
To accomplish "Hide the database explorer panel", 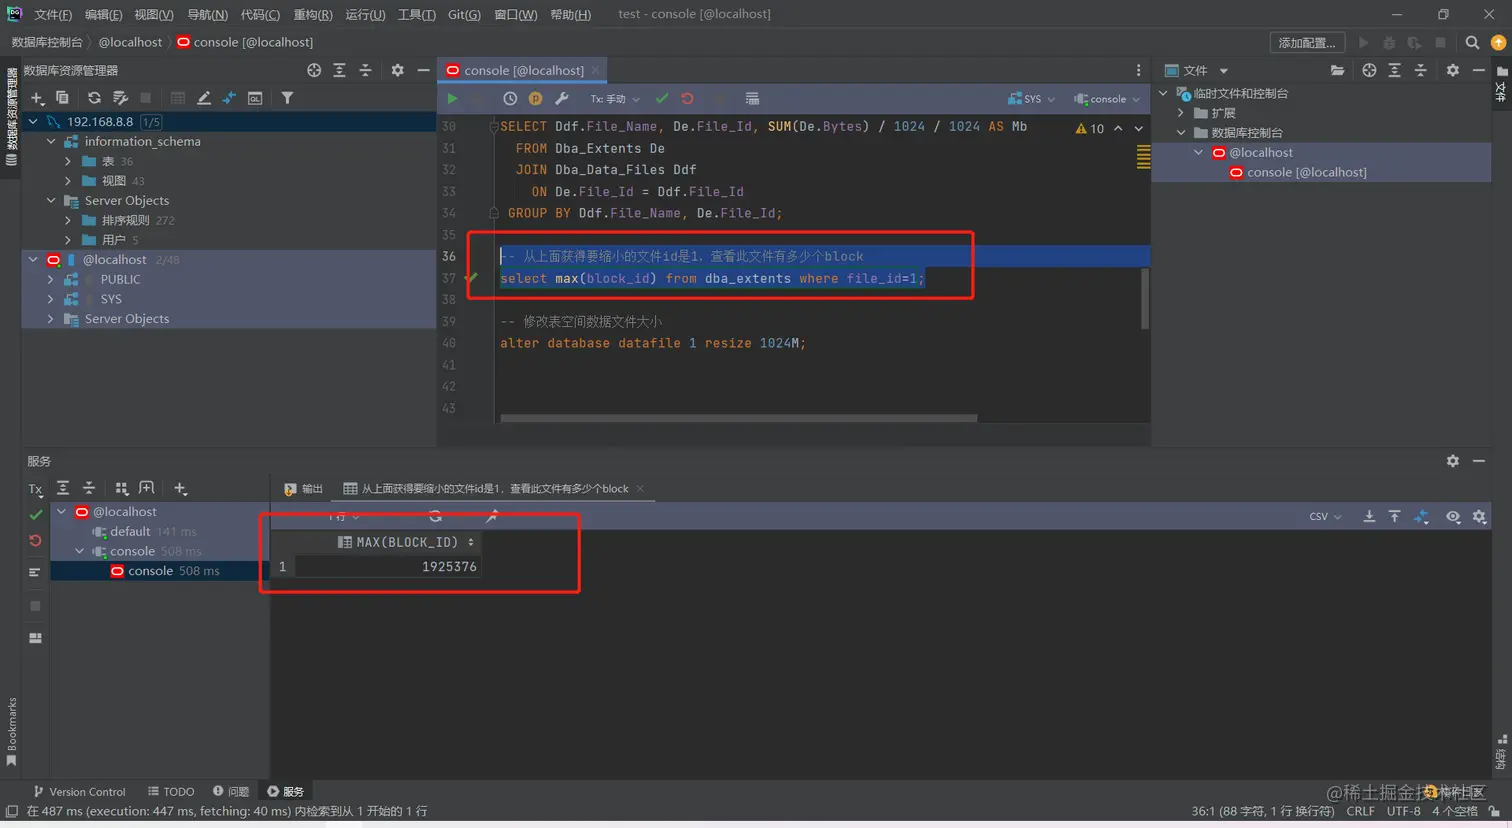I will [x=423, y=70].
